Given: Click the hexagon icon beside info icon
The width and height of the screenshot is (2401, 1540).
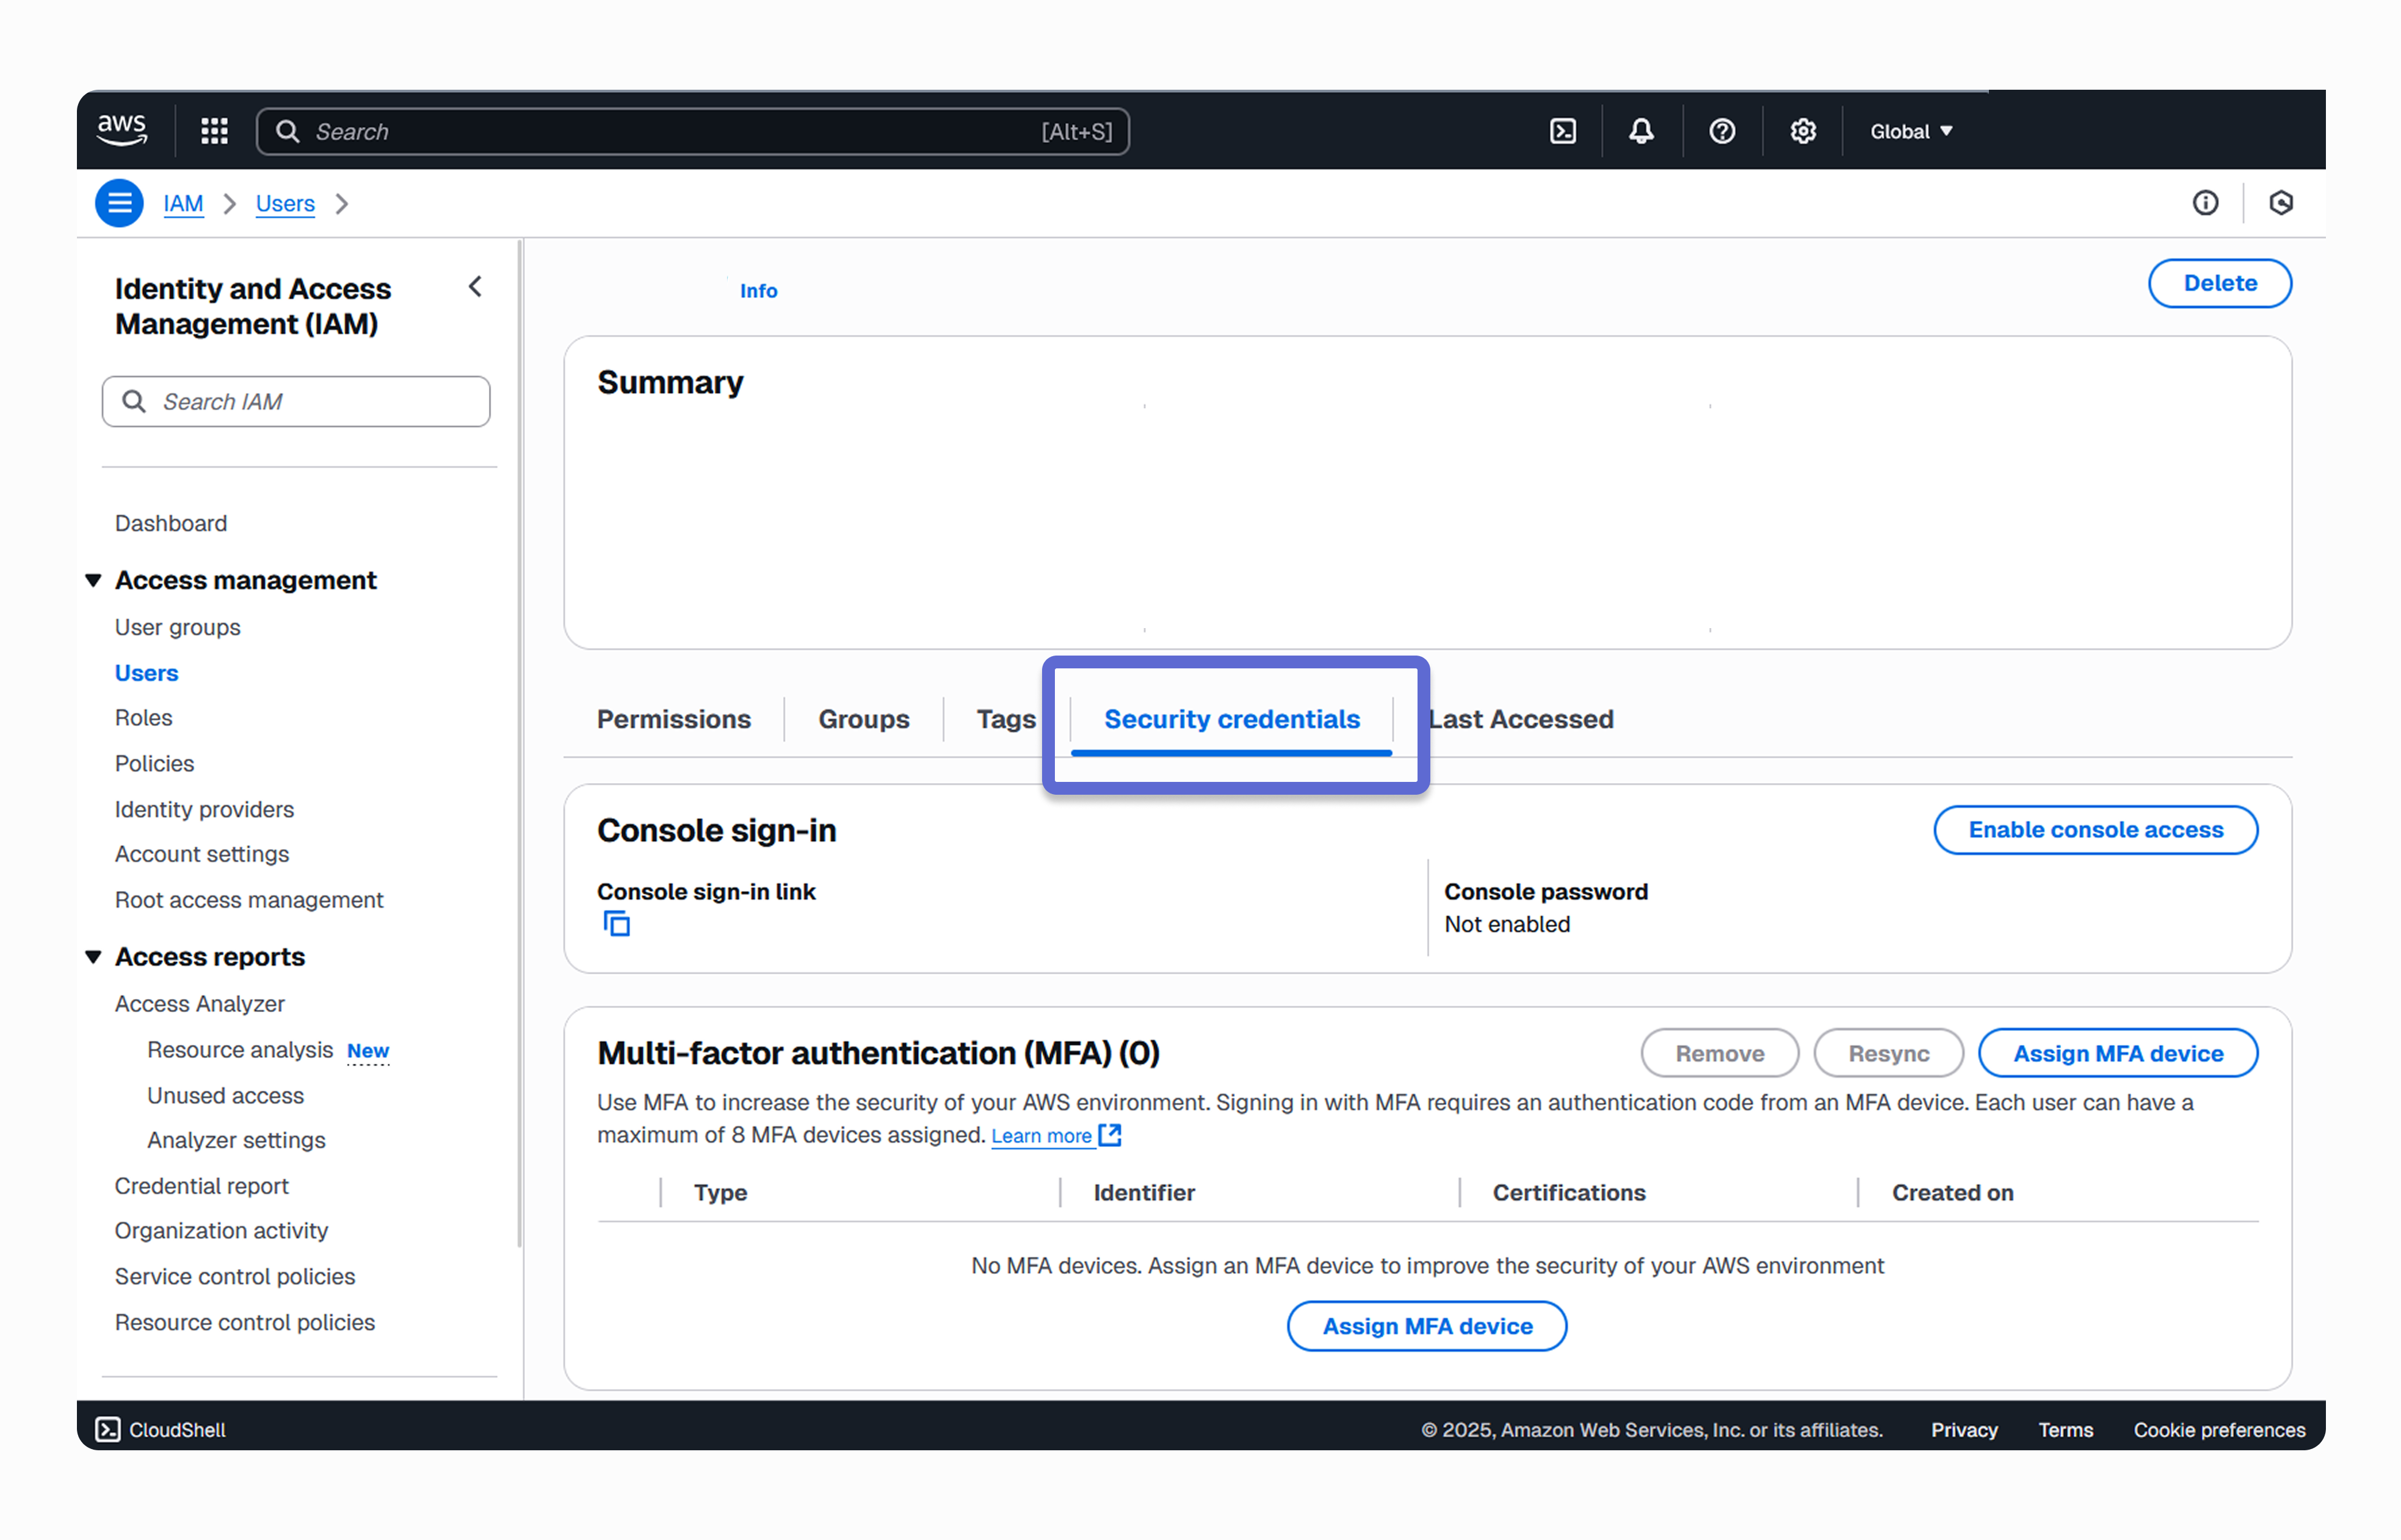Looking at the screenshot, I should (2280, 203).
